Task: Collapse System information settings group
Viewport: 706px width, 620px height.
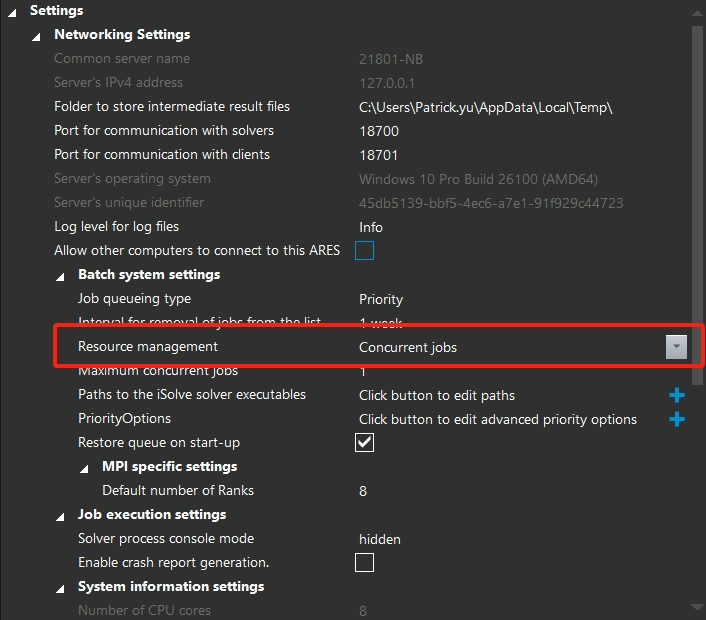Action: [x=61, y=587]
